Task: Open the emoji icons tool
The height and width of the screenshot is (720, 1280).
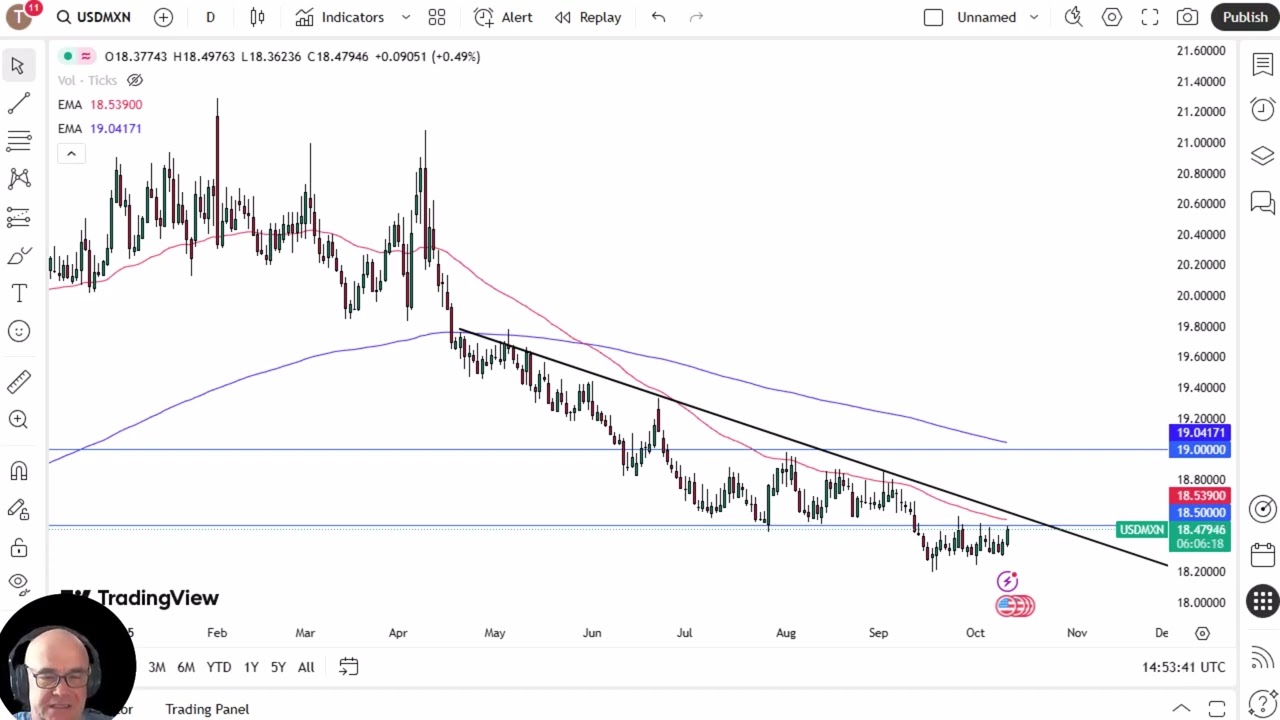Action: pyautogui.click(x=18, y=331)
